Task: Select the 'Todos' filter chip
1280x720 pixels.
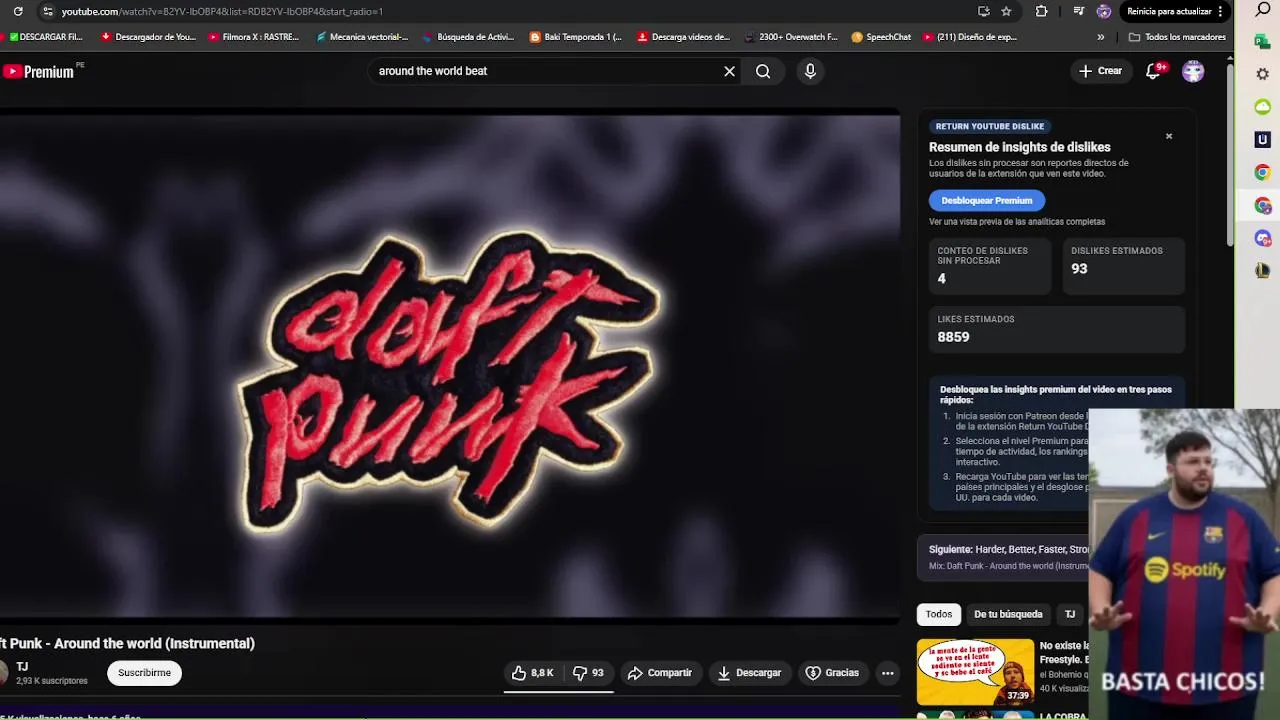Action: pyautogui.click(x=939, y=614)
